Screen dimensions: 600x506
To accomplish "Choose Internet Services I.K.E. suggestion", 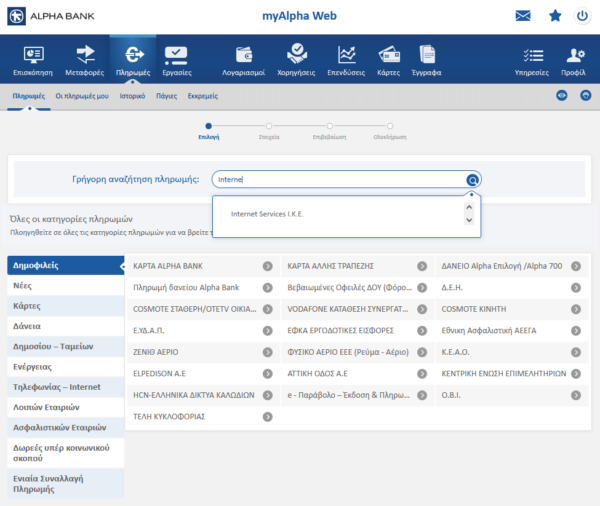I will (x=267, y=214).
